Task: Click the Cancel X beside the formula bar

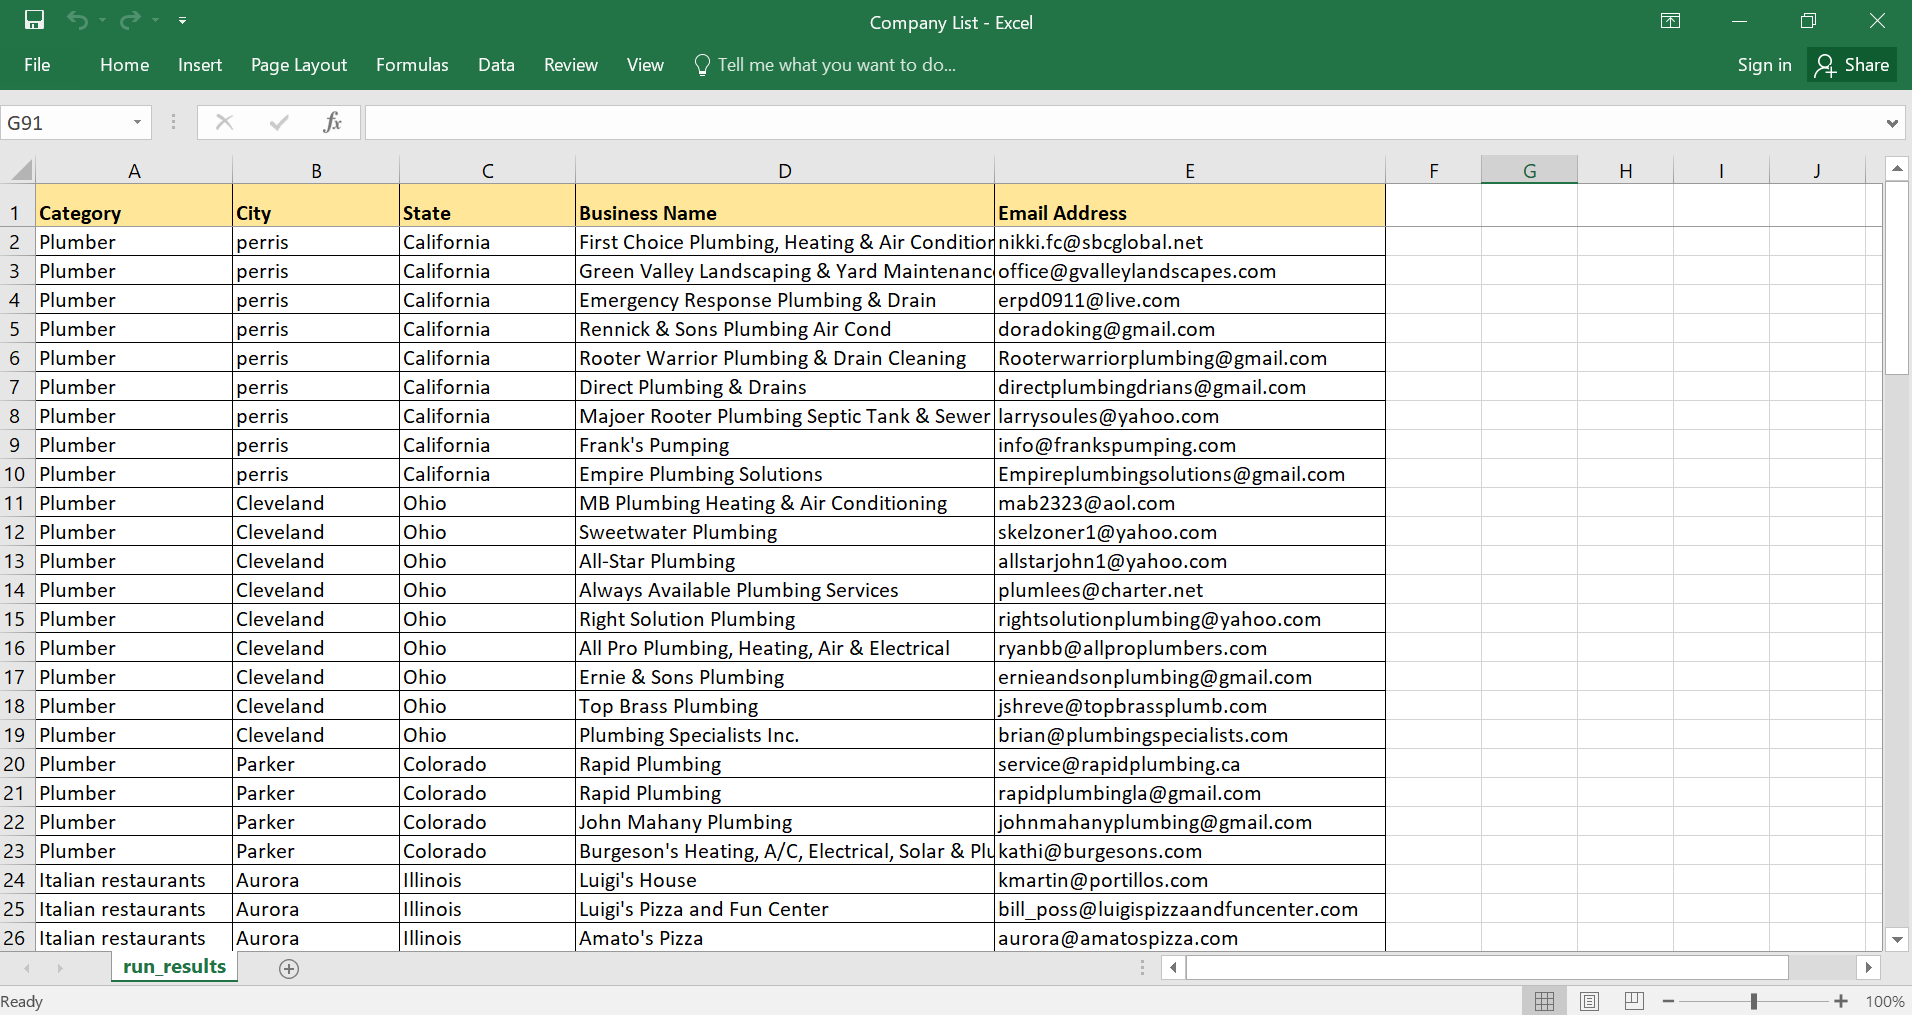Action: [x=224, y=122]
